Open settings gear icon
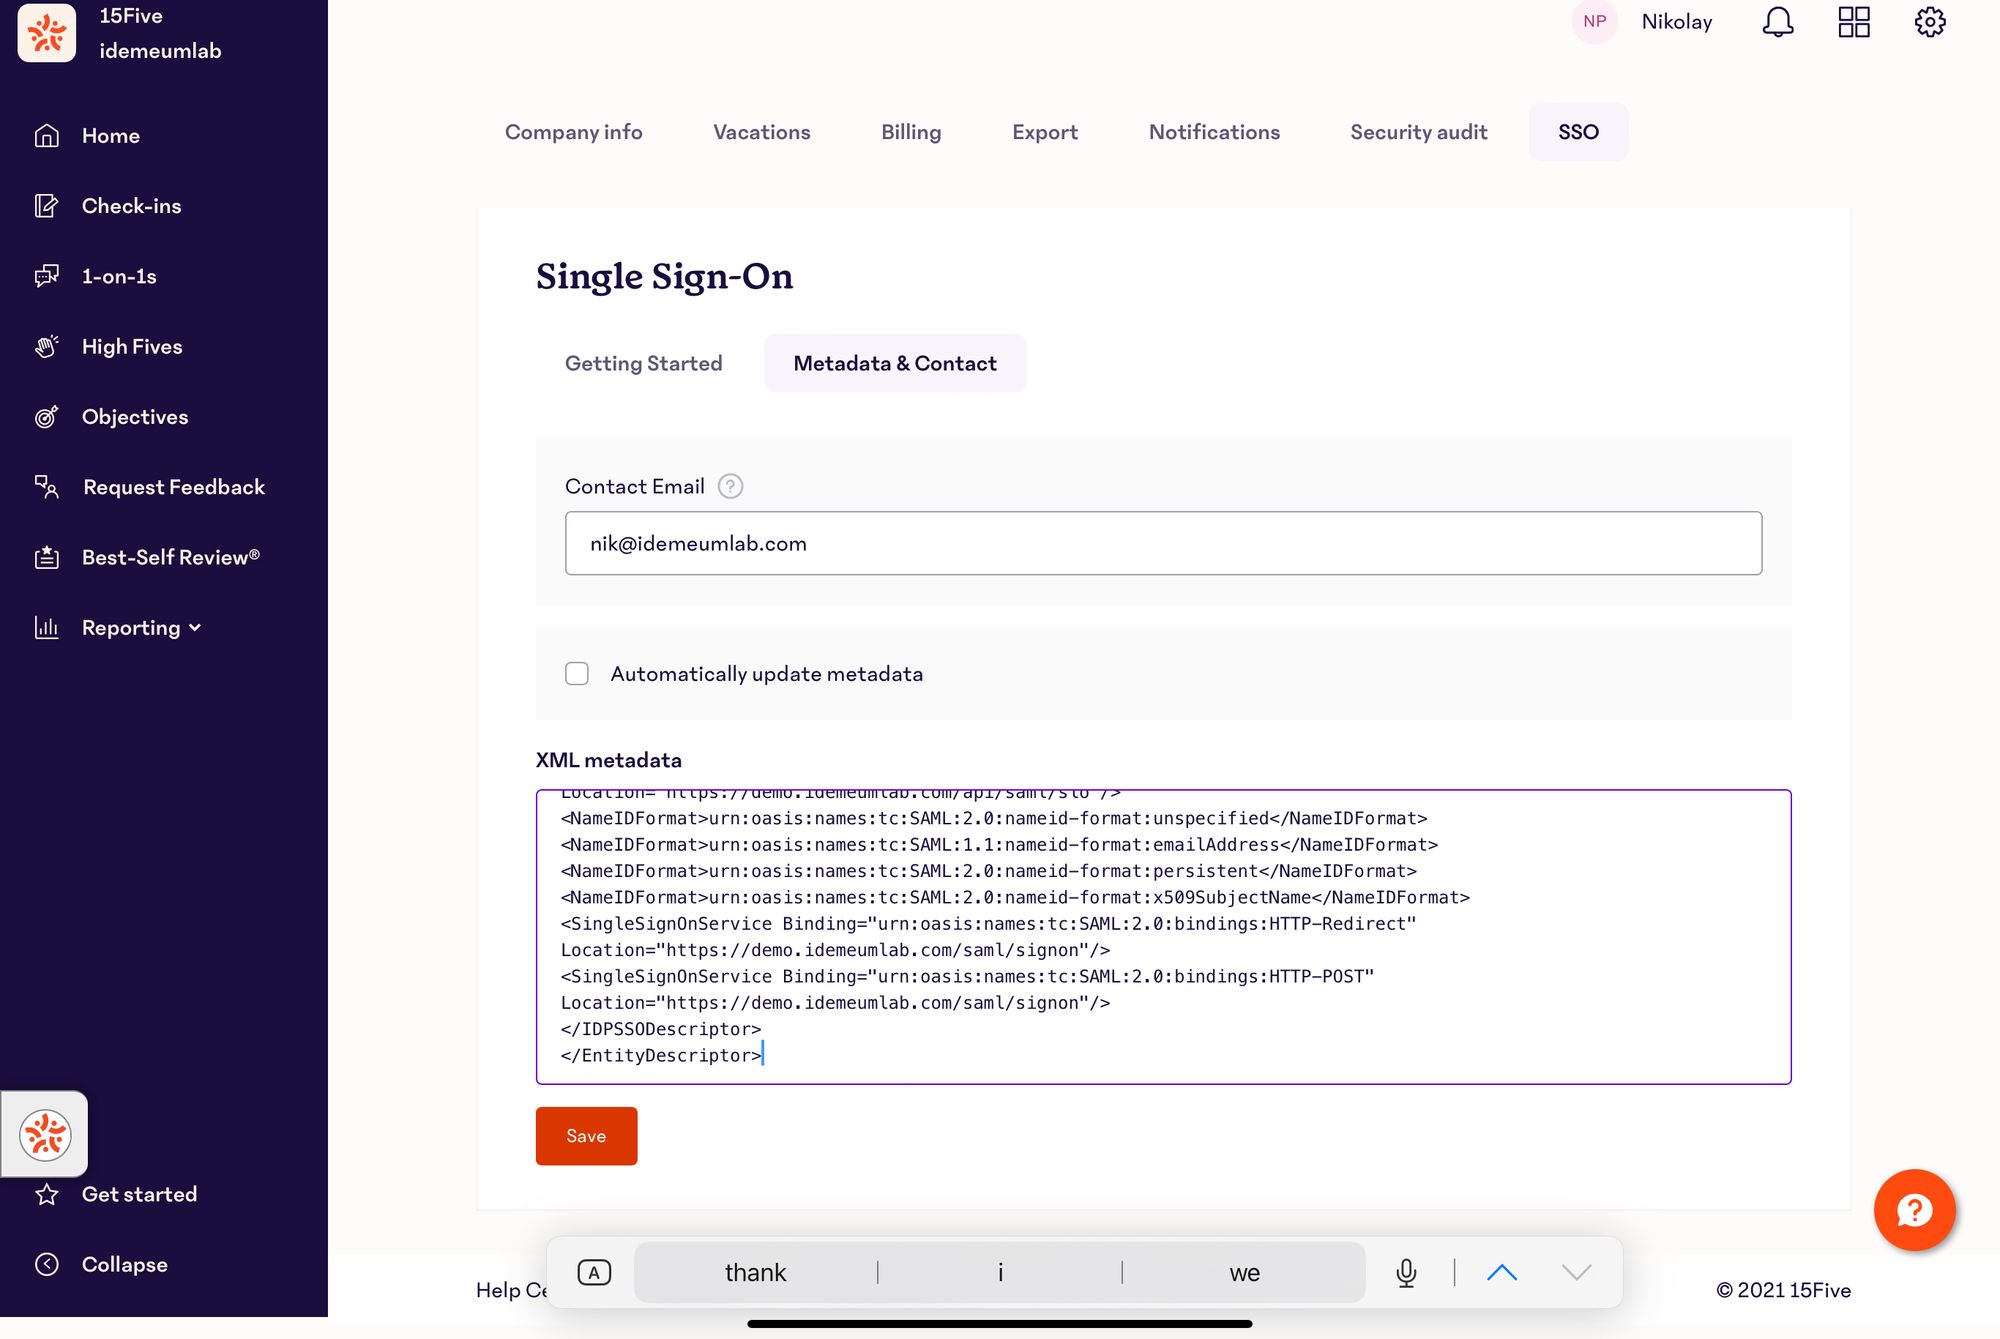Viewport: 2000px width, 1339px height. [1930, 22]
